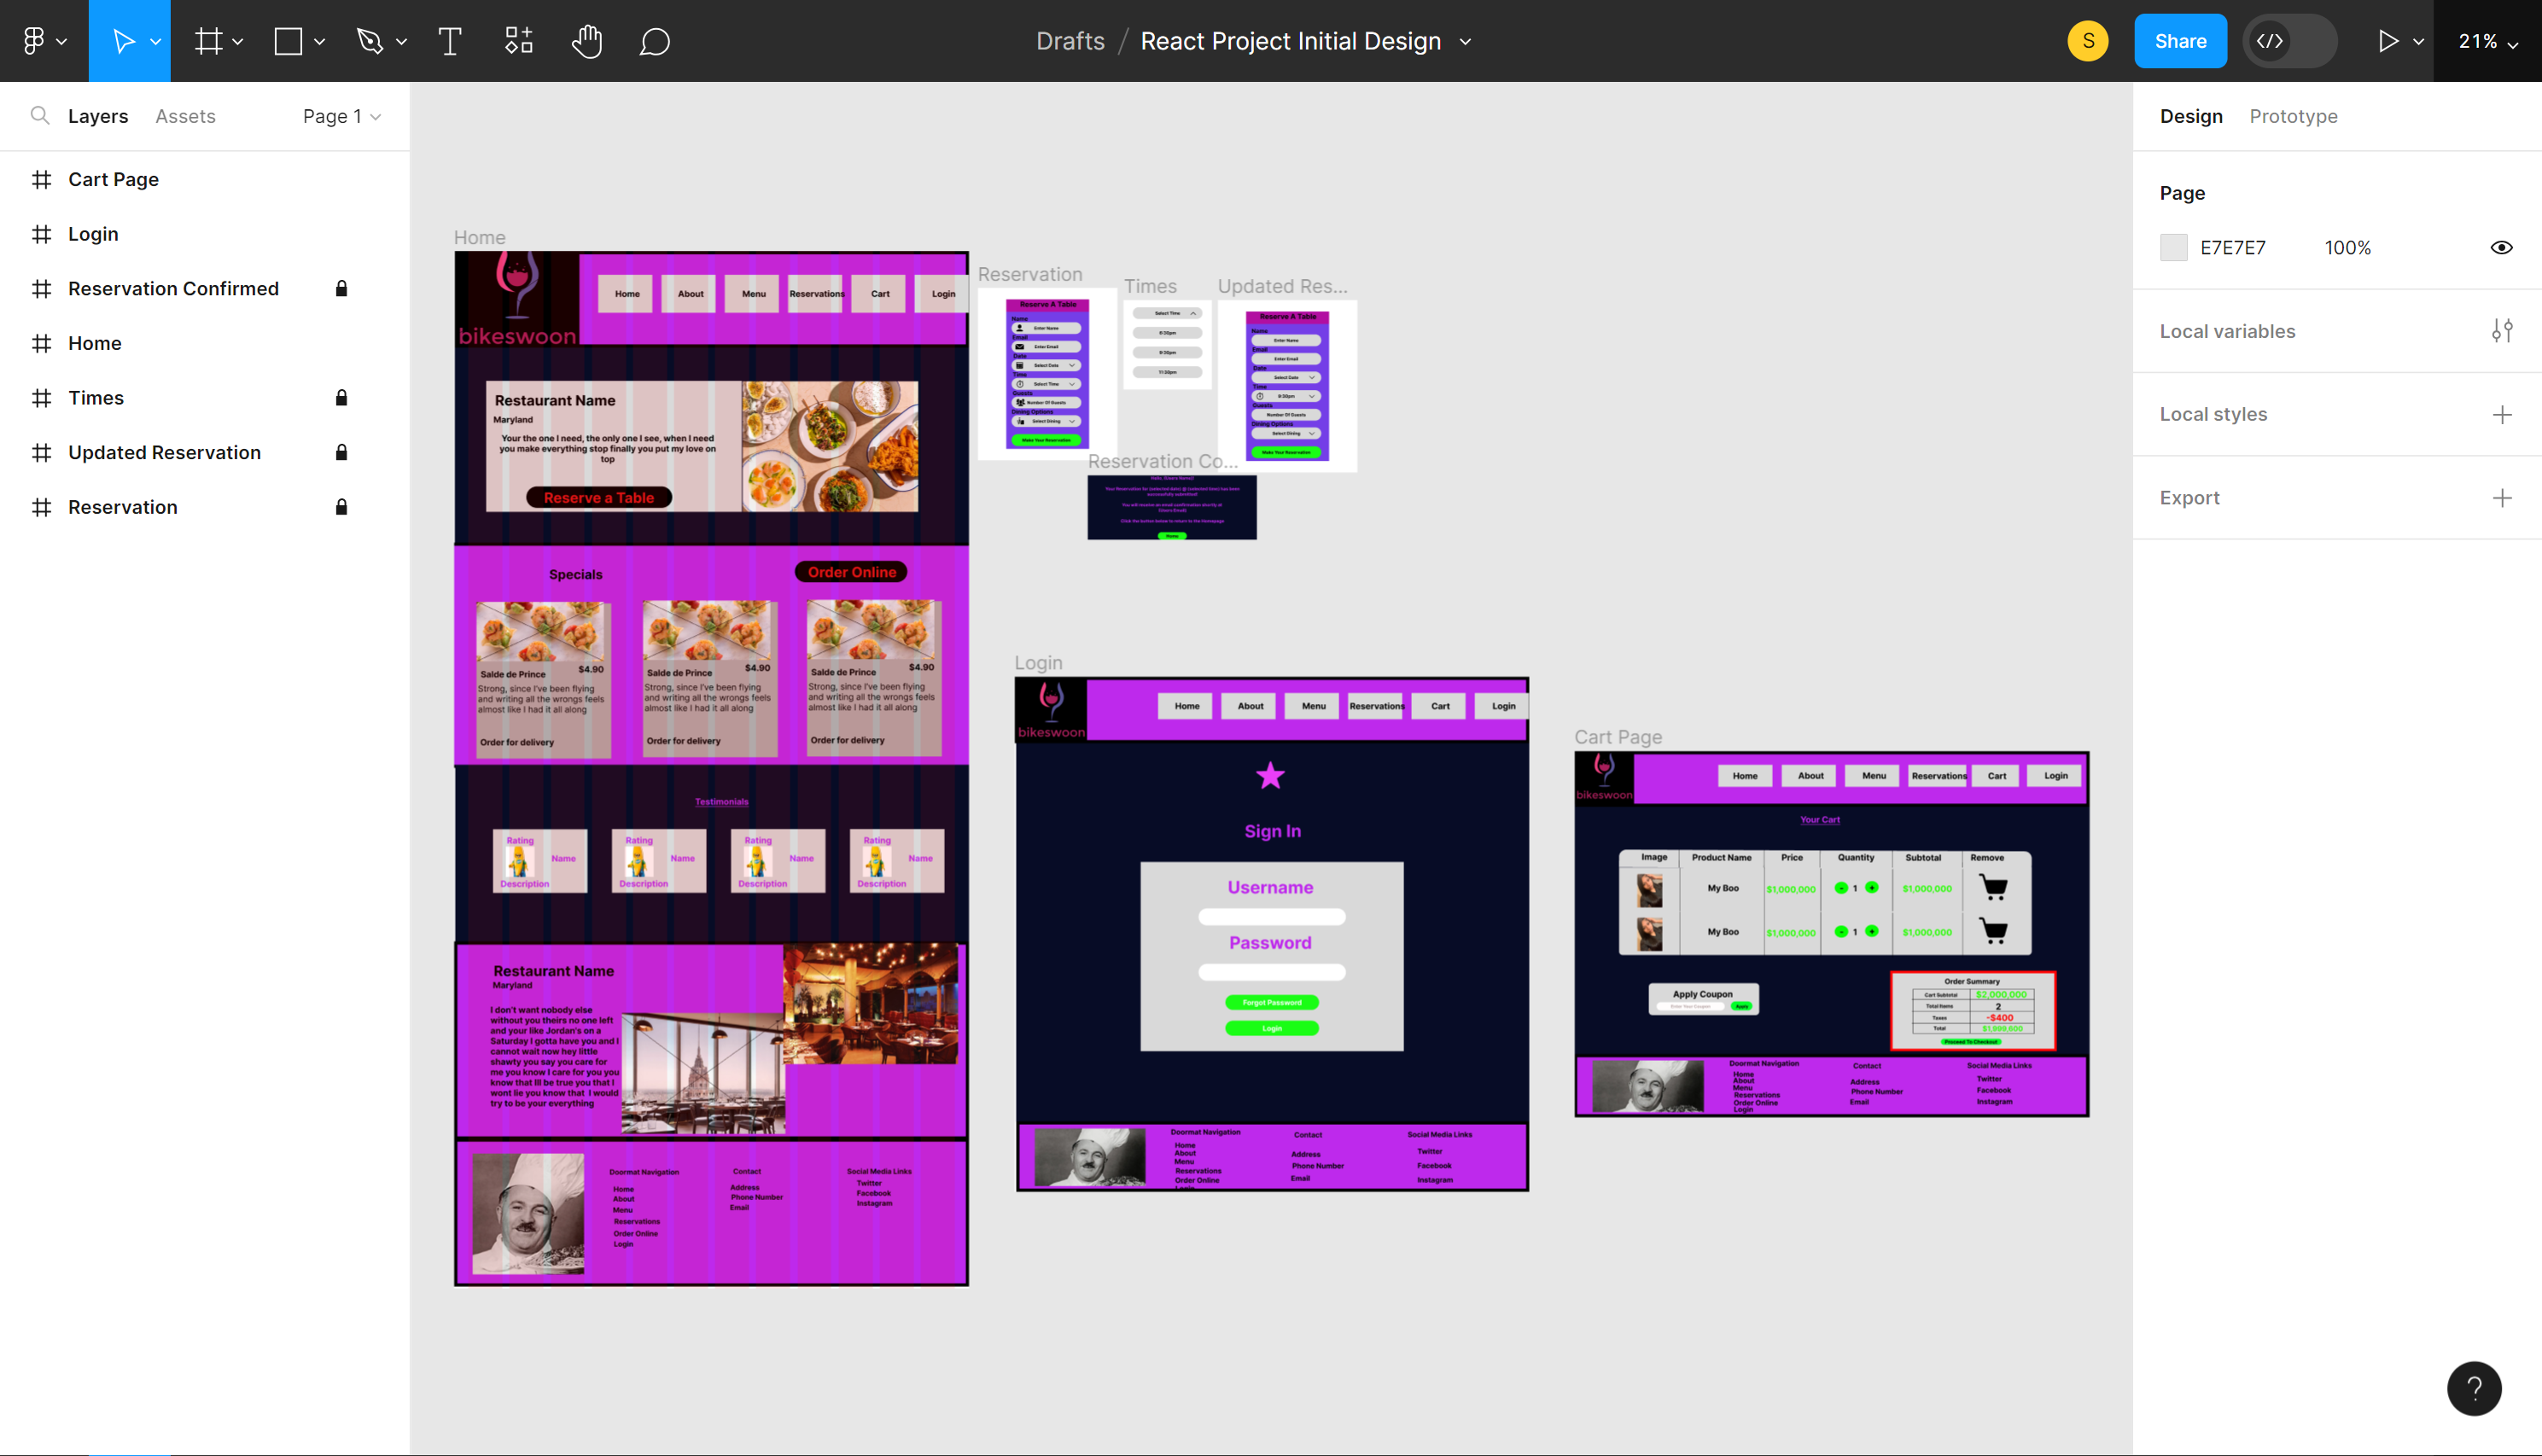
Task: Open the help question mark button
Action: coord(2473,1388)
